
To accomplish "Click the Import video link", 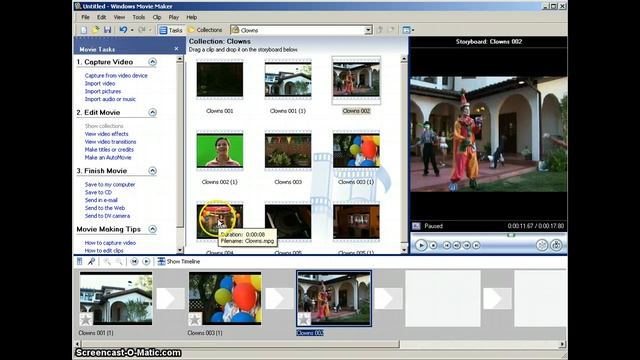I will click(100, 83).
